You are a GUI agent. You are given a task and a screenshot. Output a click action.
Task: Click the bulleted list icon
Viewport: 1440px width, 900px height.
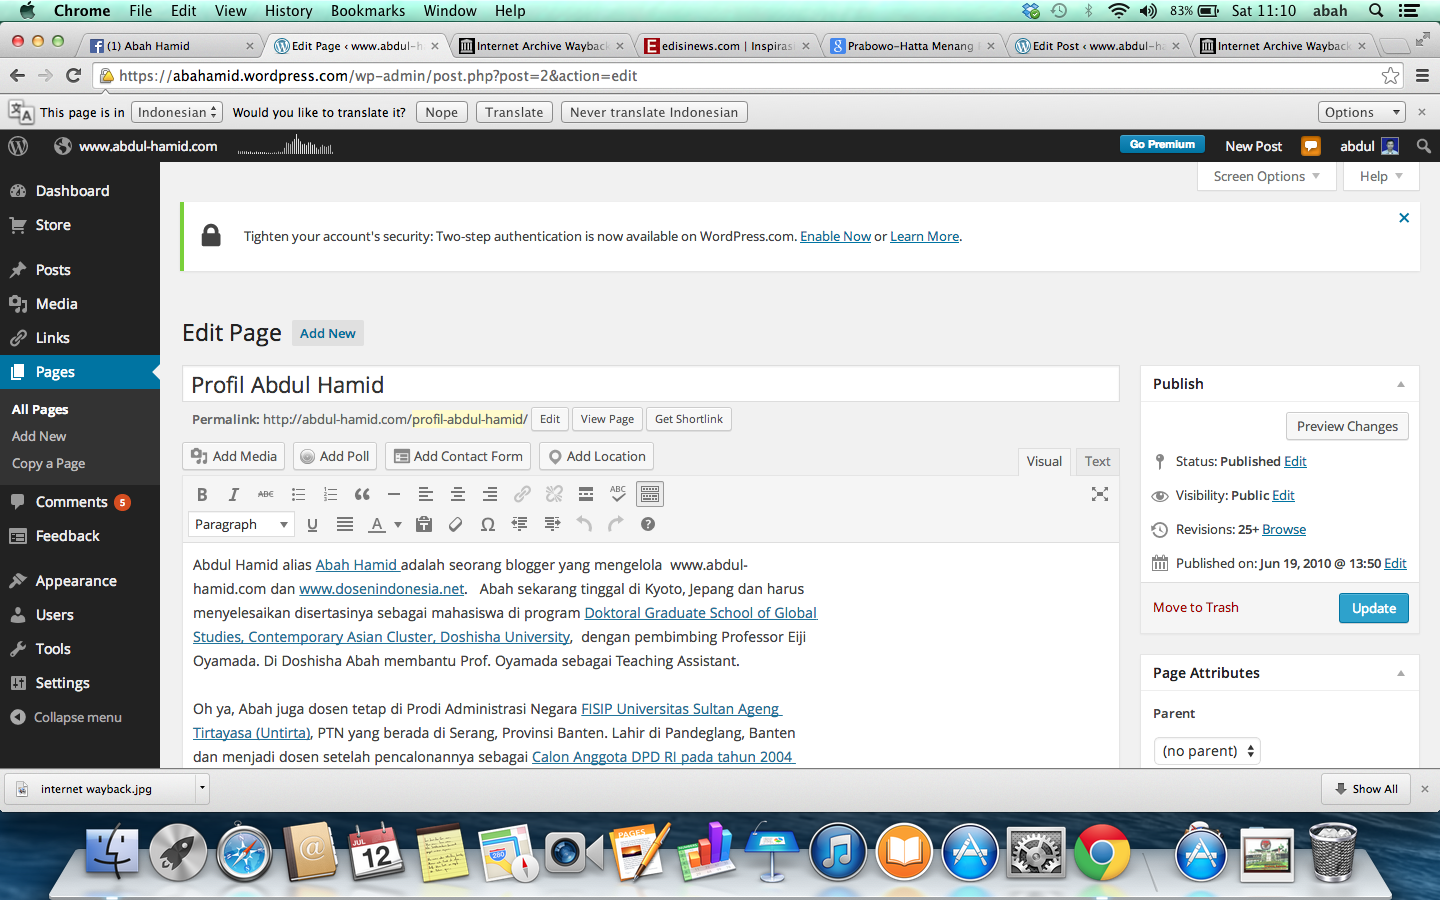(298, 494)
